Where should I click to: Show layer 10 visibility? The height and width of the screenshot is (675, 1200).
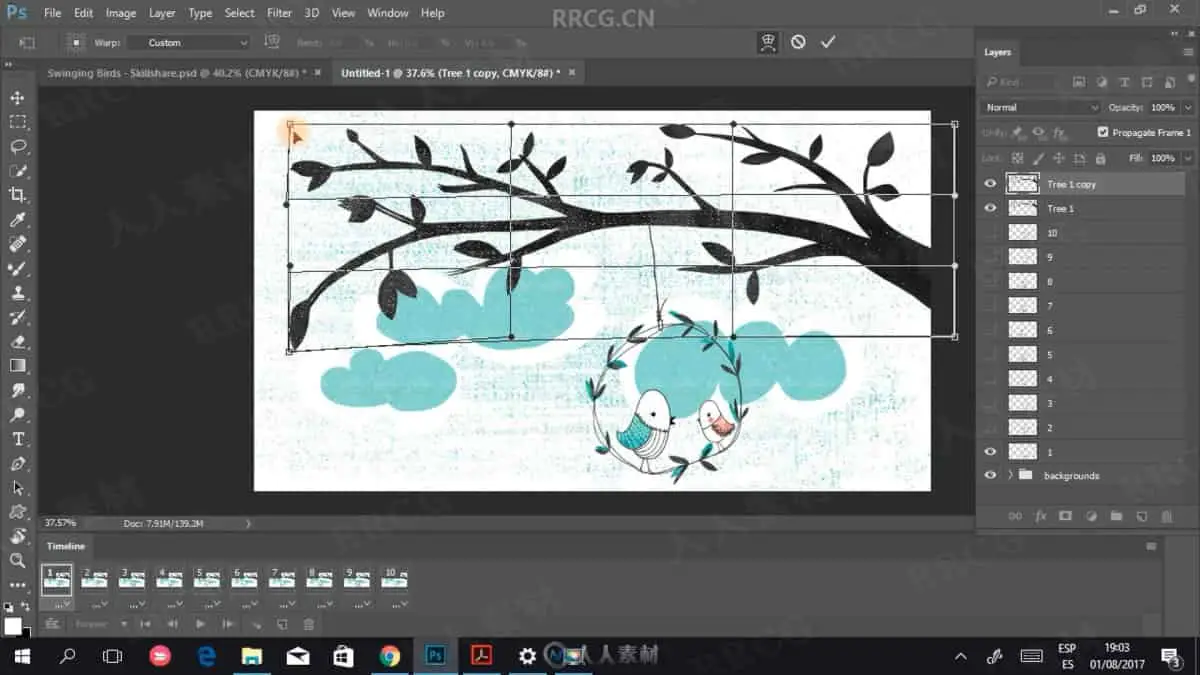click(990, 232)
